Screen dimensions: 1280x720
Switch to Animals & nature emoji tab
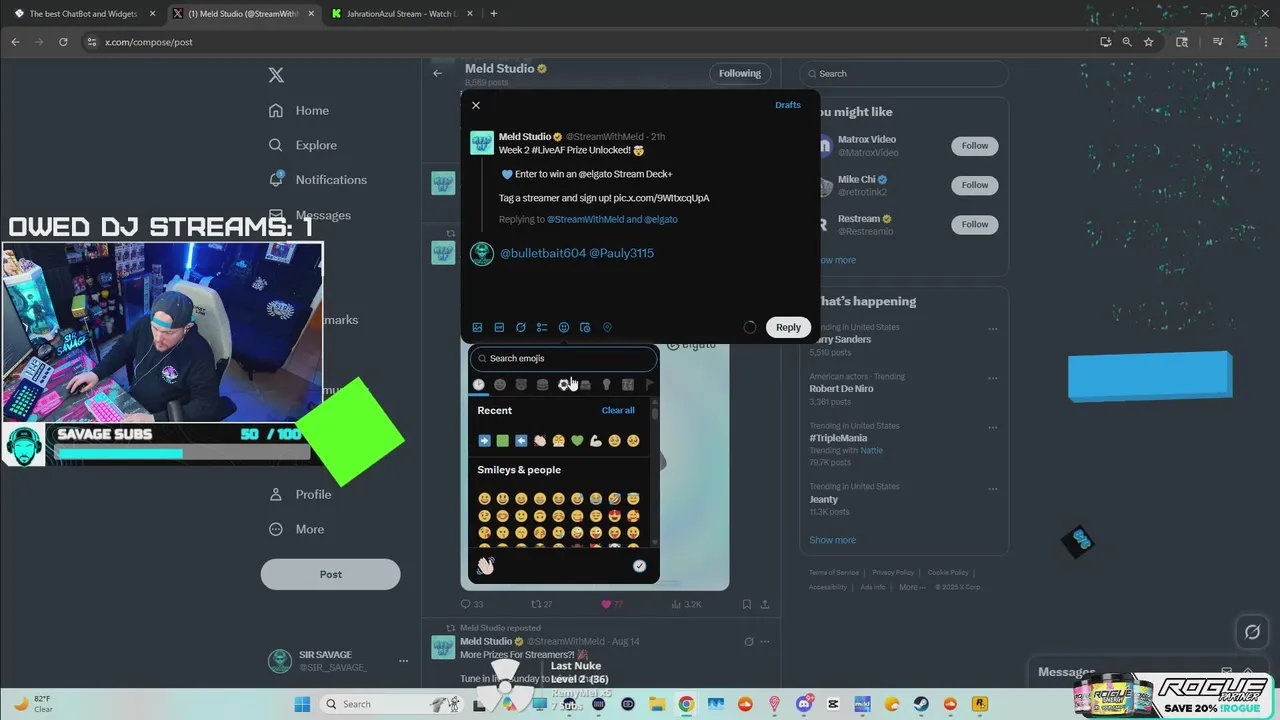click(521, 384)
